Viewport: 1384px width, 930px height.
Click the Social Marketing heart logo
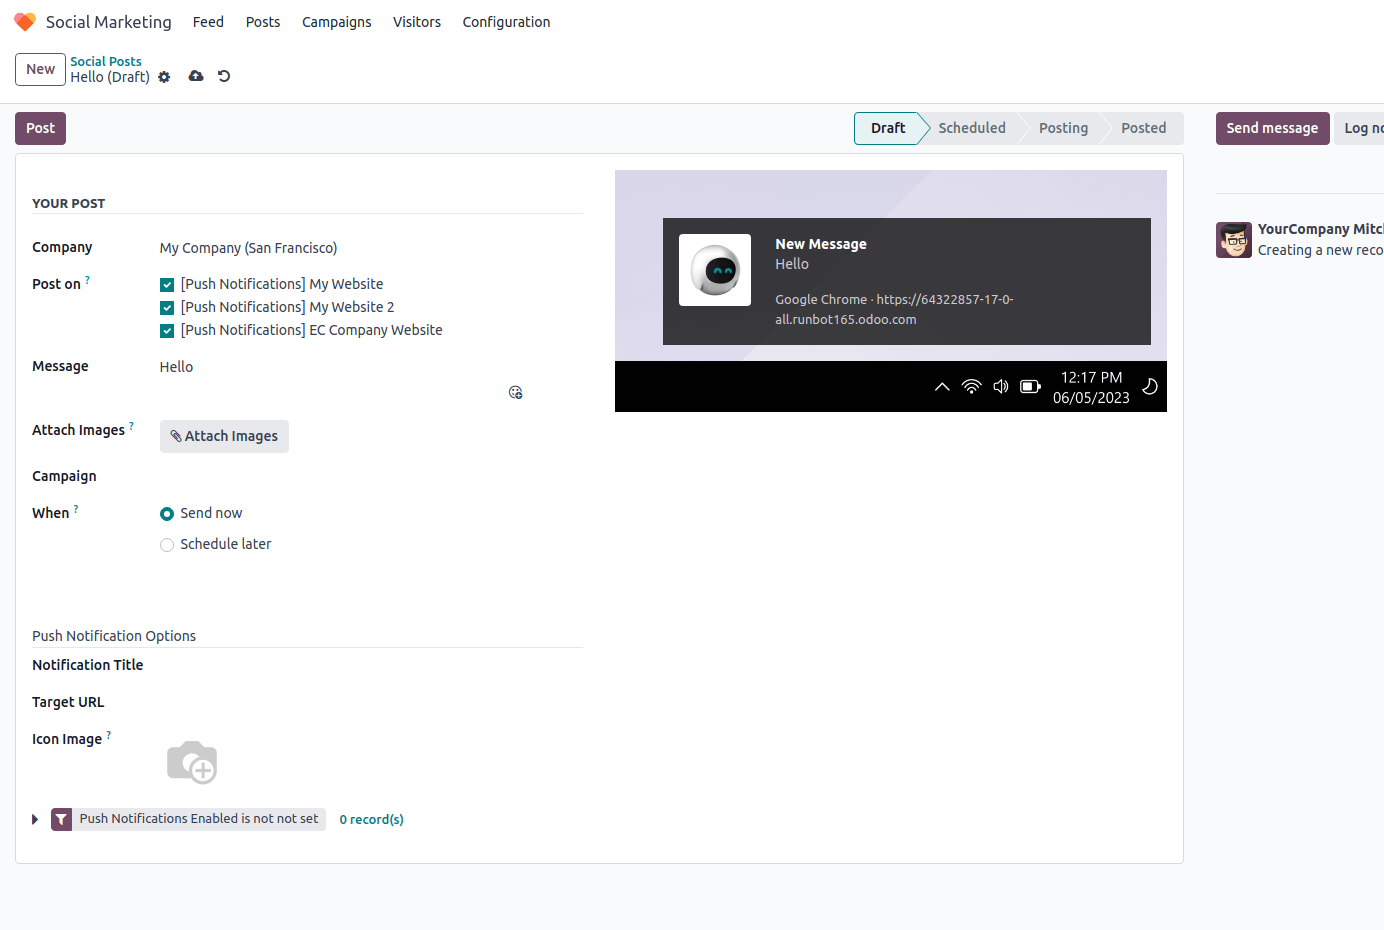click(x=25, y=22)
